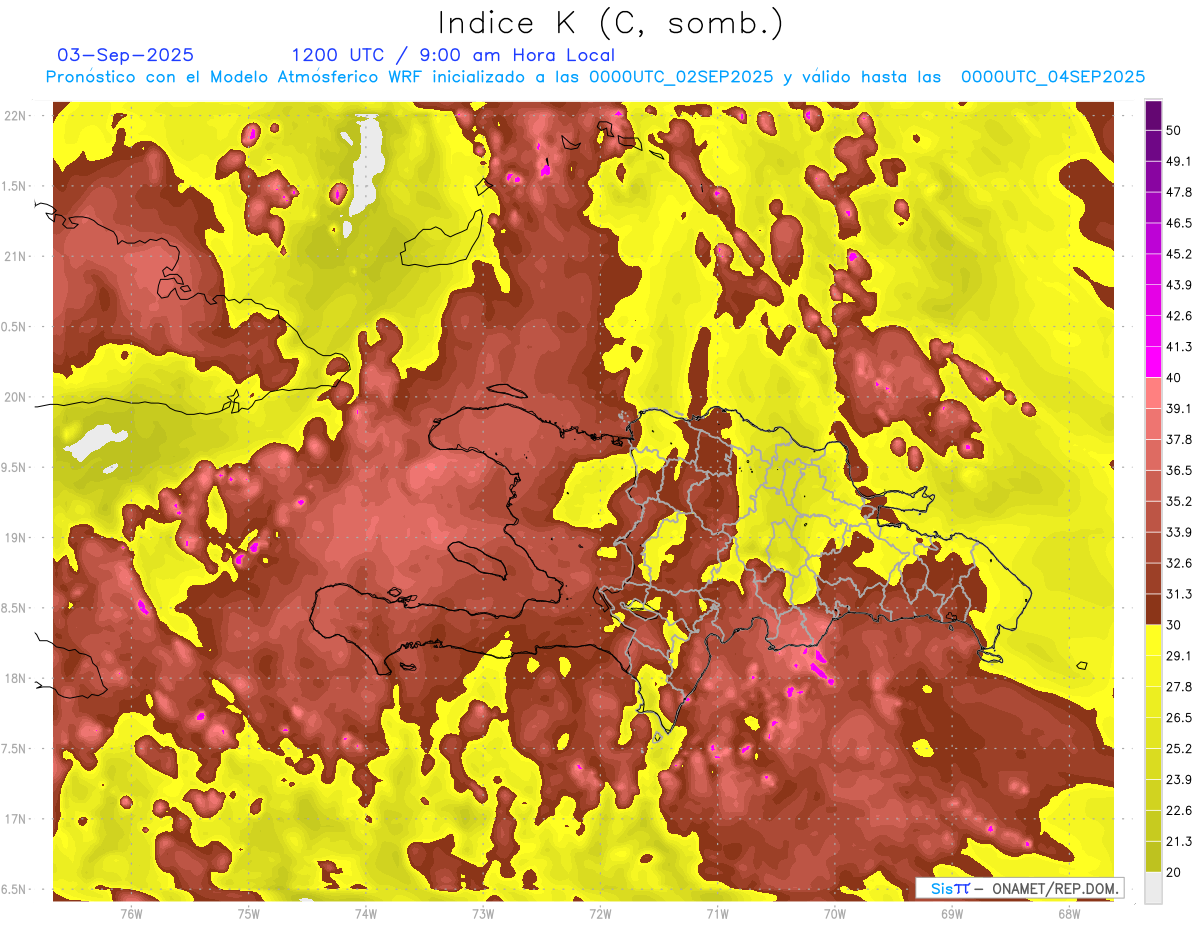
Task: Click the 76W longitude axis label
Action: coord(131,913)
